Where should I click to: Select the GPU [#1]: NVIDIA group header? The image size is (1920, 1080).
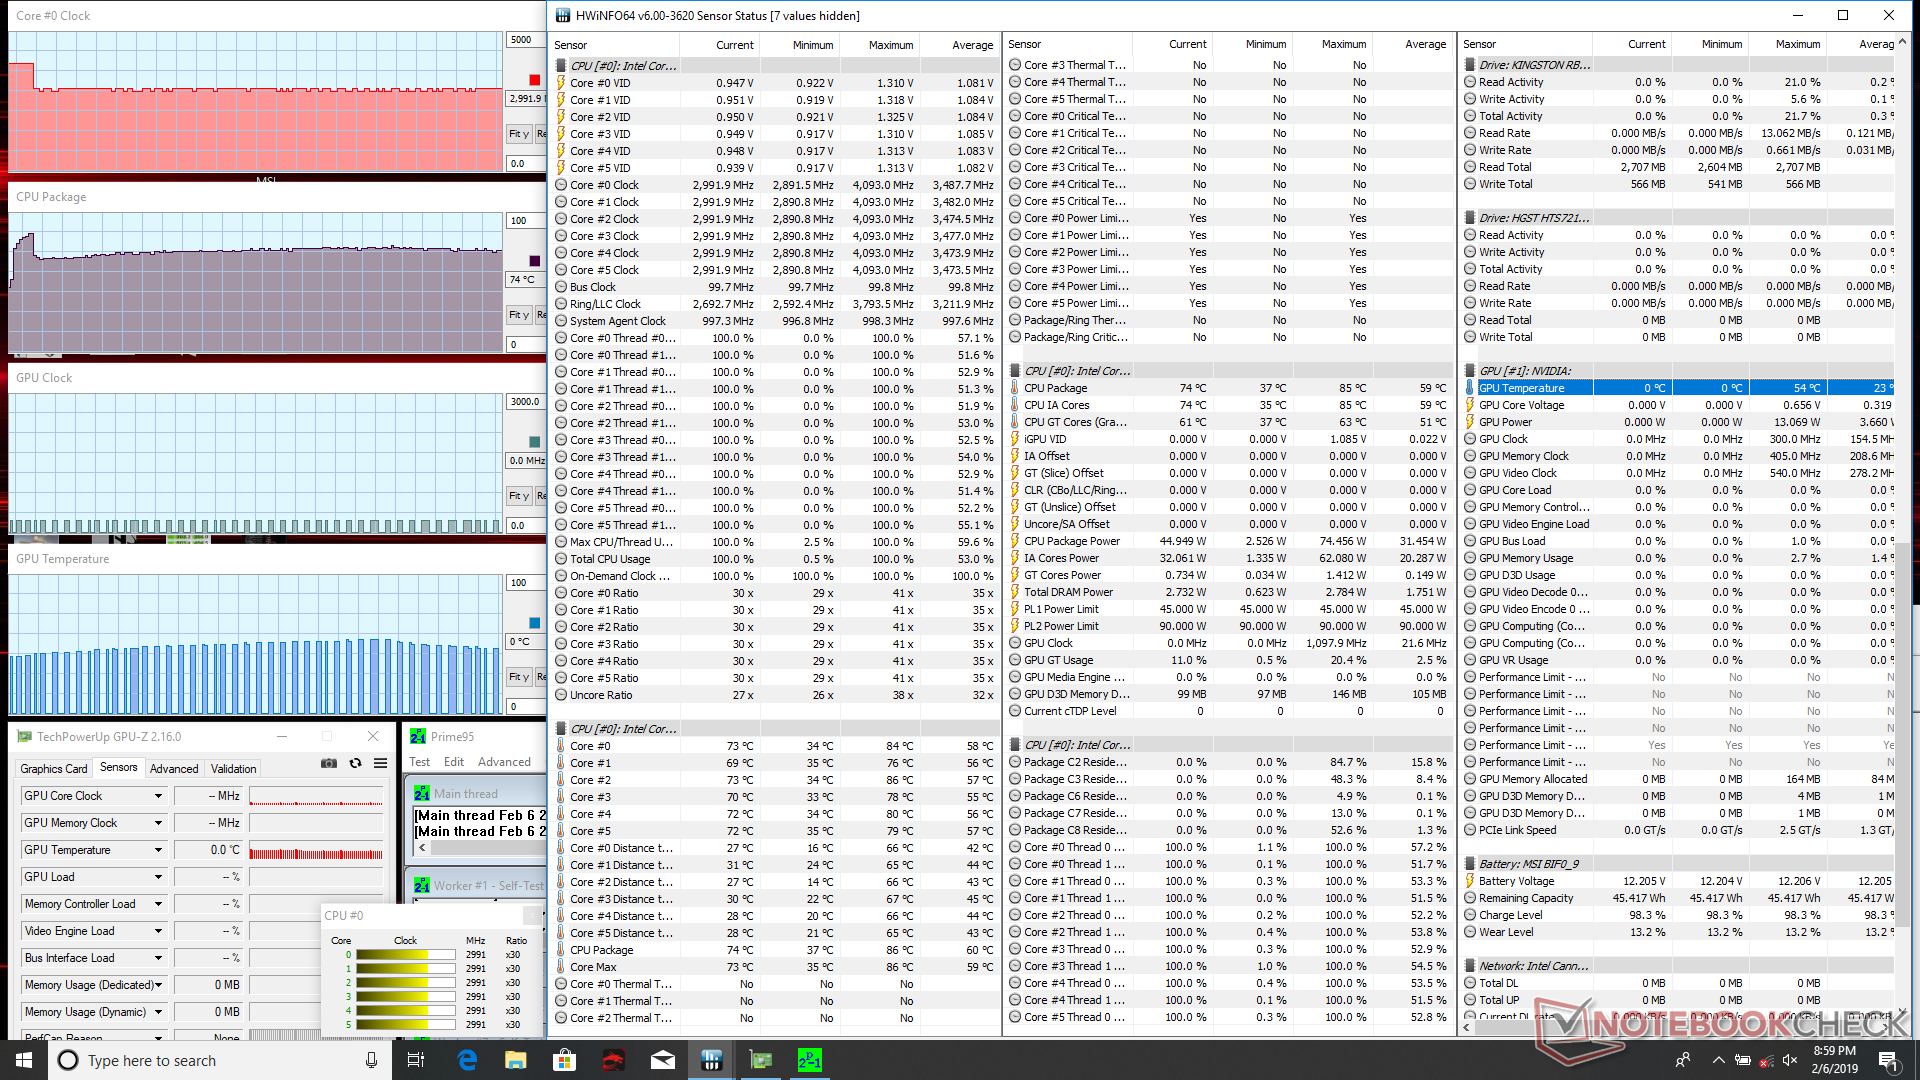click(1677, 371)
